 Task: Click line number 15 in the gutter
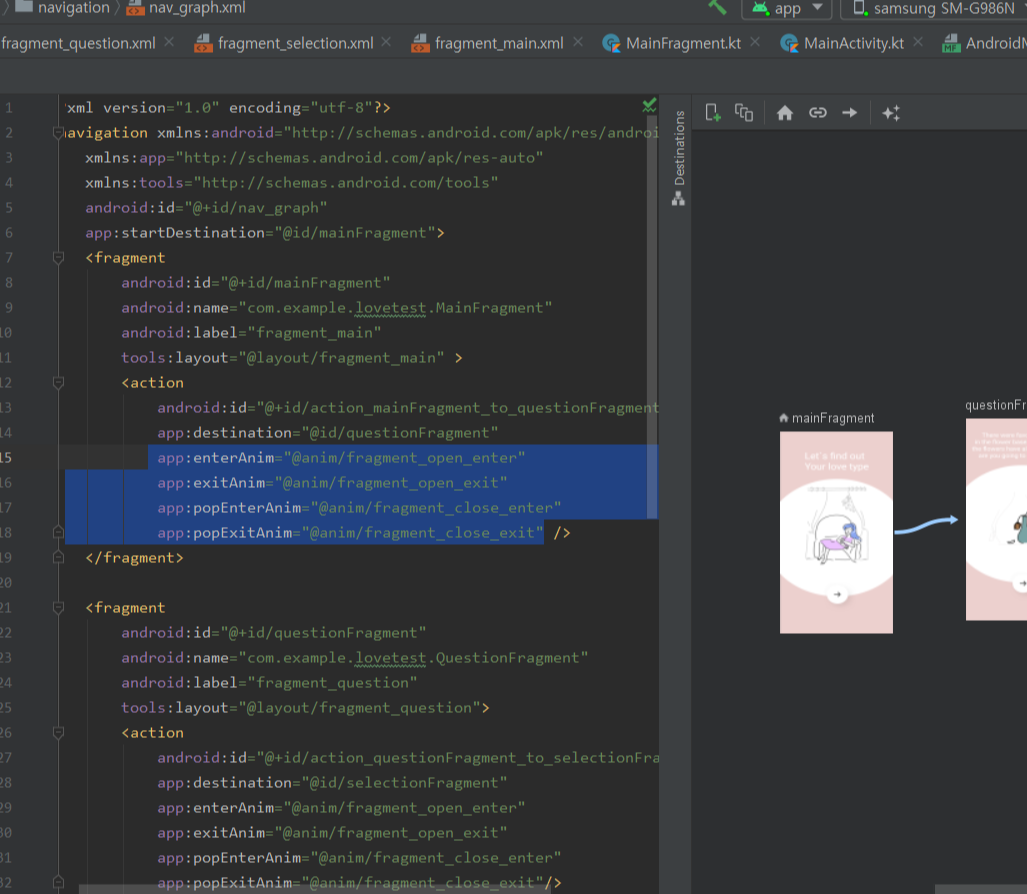point(6,457)
